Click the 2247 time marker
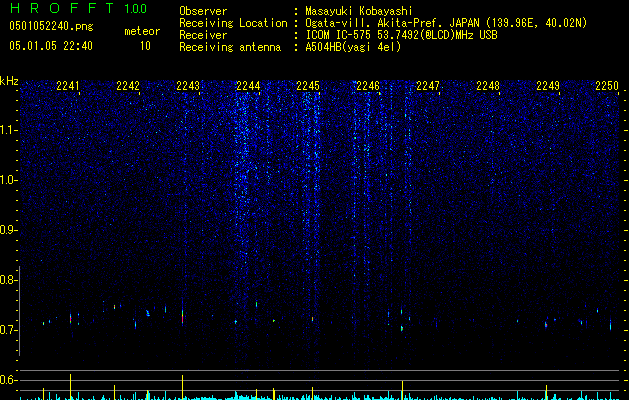Screen dimensions: 629x400 [x=428, y=86]
